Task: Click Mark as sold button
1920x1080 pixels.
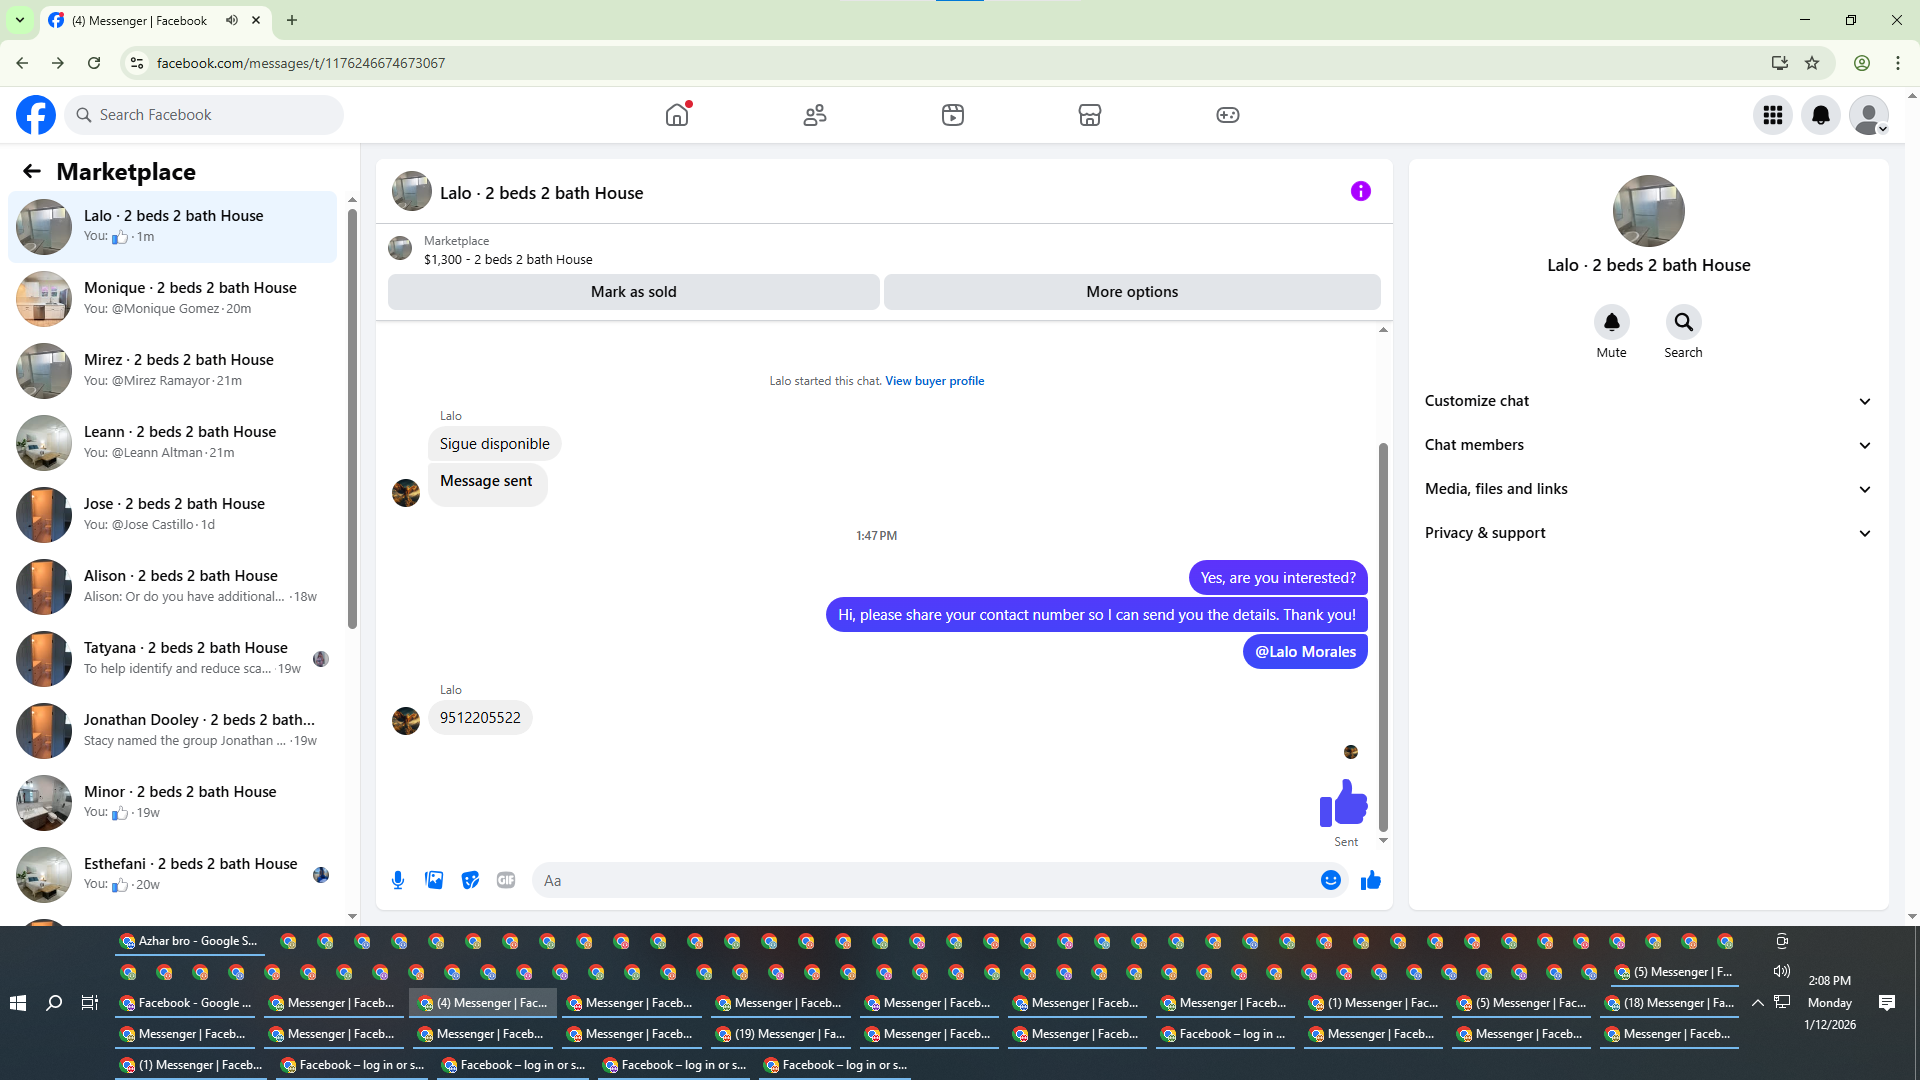Action: pos(633,292)
